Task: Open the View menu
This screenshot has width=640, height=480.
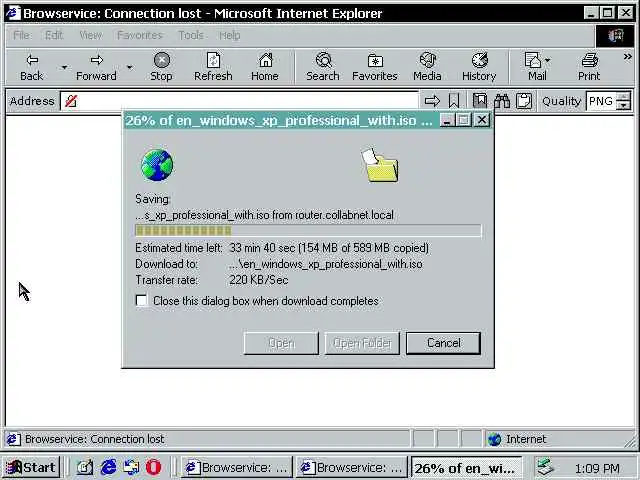Action: pyautogui.click(x=91, y=36)
